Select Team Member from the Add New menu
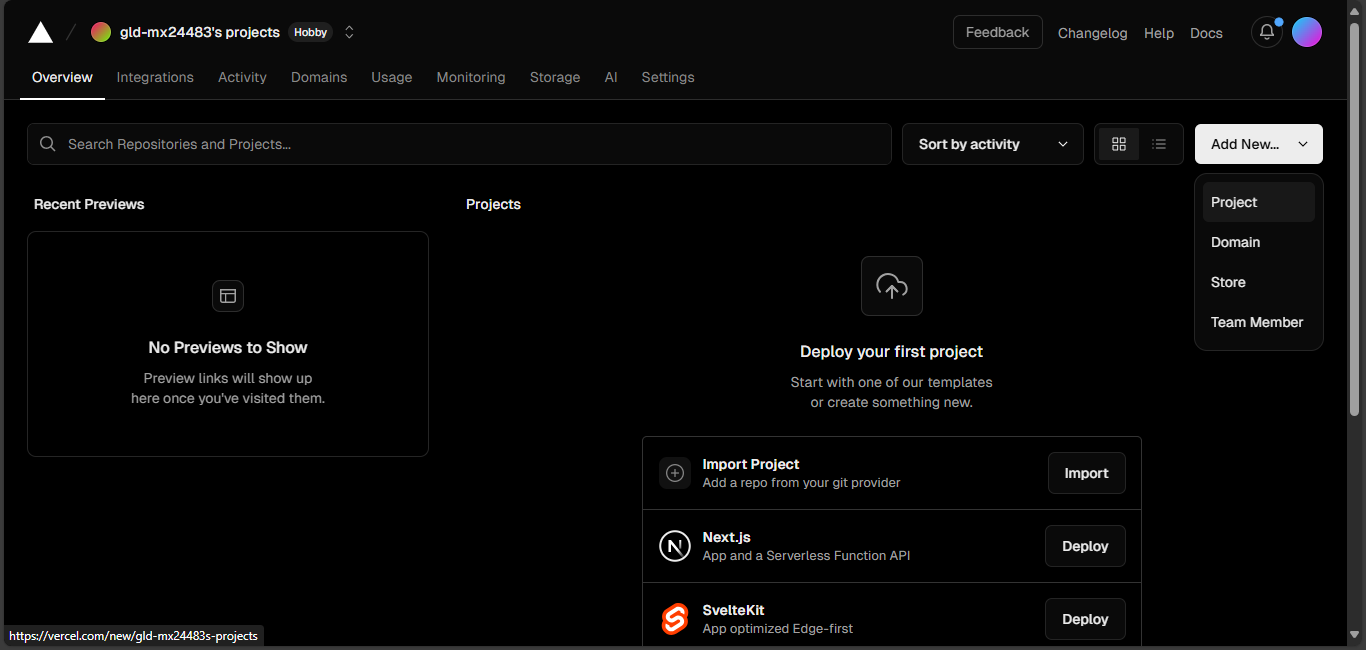Viewport: 1366px width, 650px height. point(1256,322)
